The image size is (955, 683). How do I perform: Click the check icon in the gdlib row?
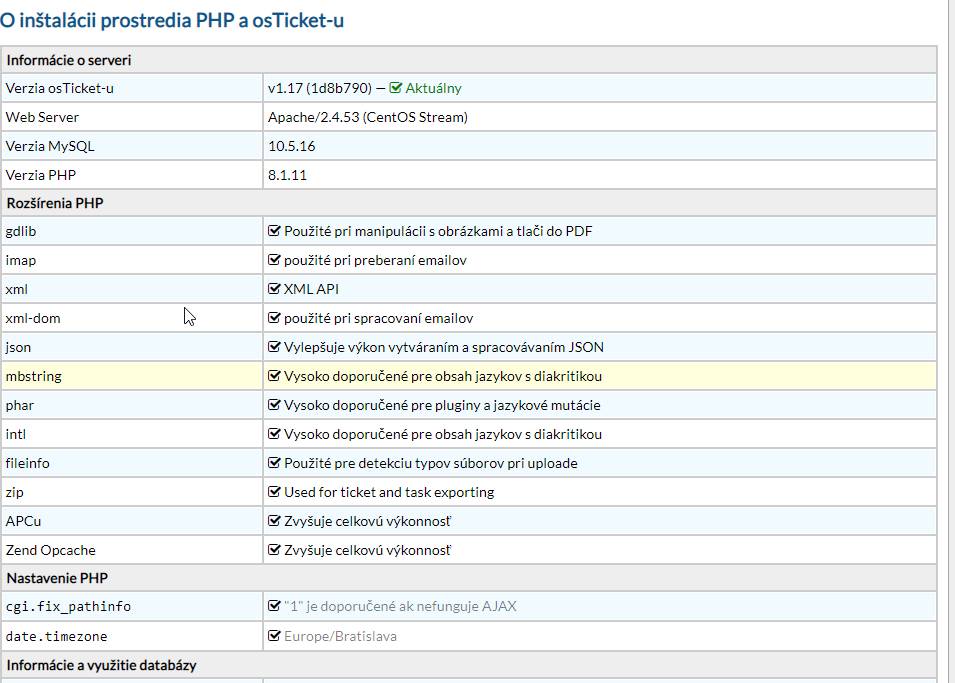tap(274, 231)
